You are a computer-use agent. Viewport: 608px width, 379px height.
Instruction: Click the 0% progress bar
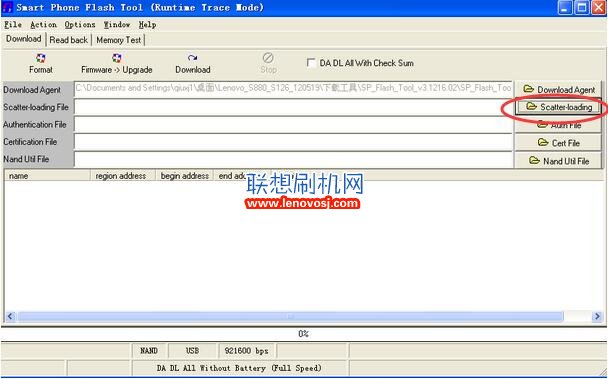click(304, 334)
